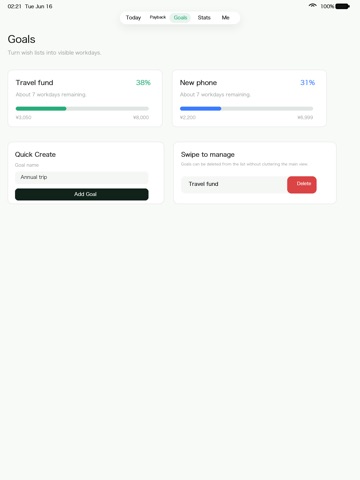Open the Me tab
This screenshot has height=480, width=360.
click(226, 18)
